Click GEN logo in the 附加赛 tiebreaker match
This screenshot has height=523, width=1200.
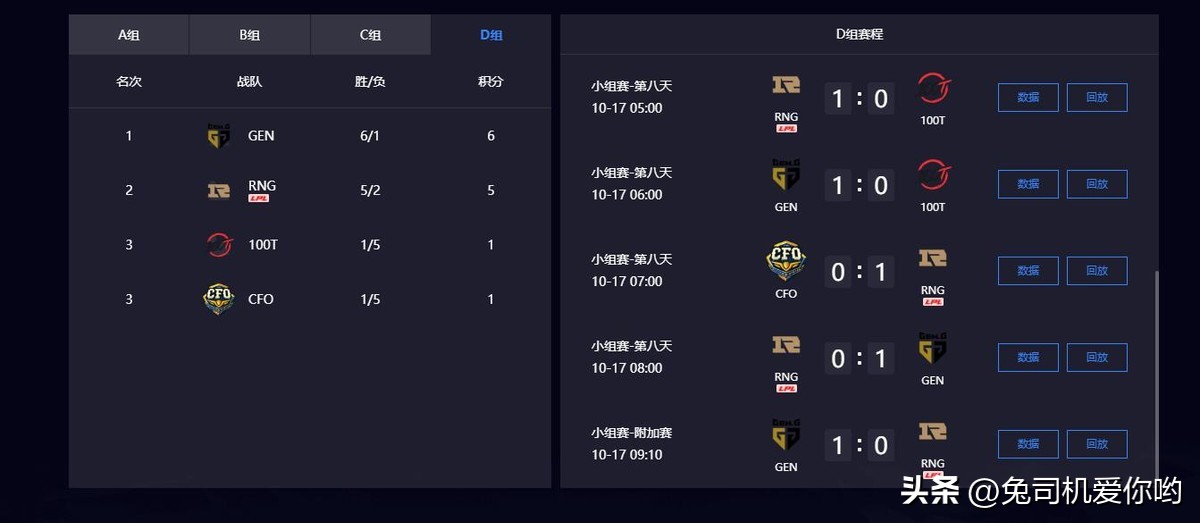point(786,437)
